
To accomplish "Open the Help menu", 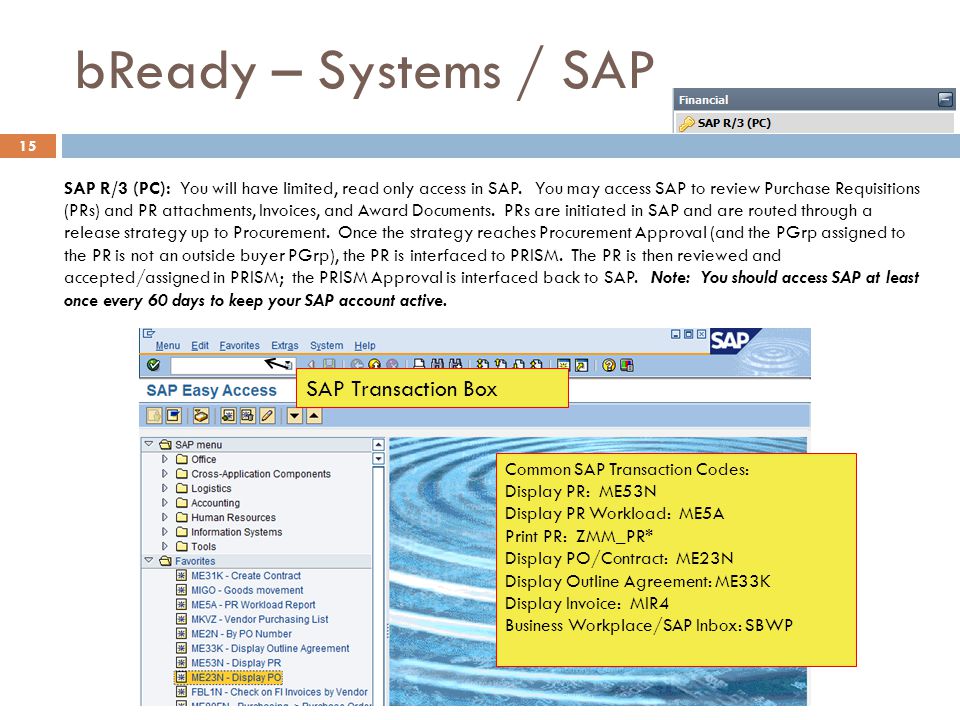I will pos(365,345).
